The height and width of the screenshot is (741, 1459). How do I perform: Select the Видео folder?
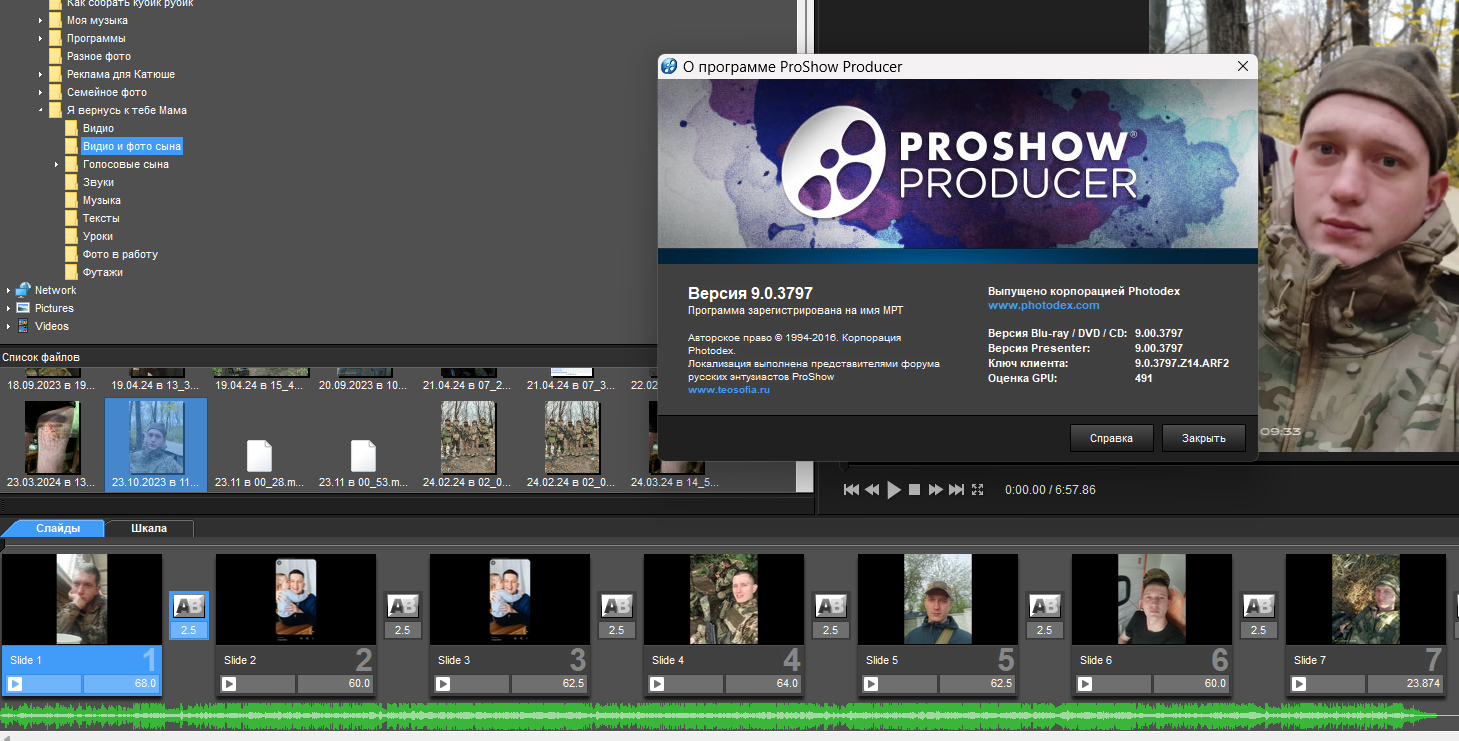pyautogui.click(x=98, y=128)
